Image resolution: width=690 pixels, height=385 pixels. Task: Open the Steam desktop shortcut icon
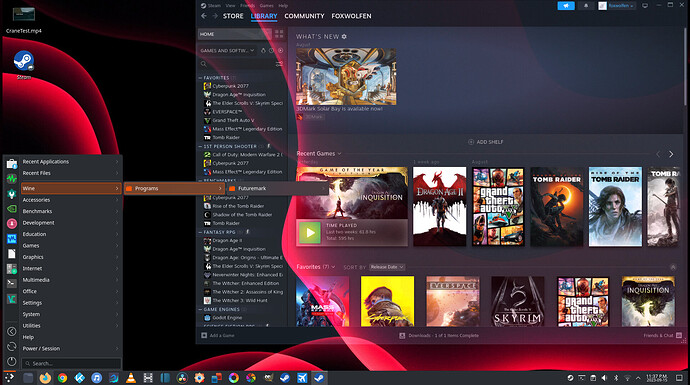[24, 61]
